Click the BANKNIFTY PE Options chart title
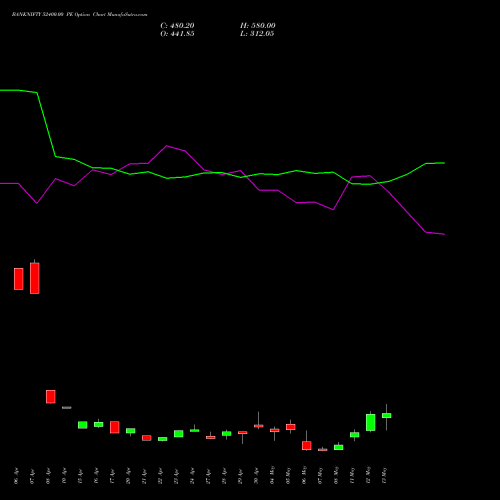500x500 pixels. (79, 15)
